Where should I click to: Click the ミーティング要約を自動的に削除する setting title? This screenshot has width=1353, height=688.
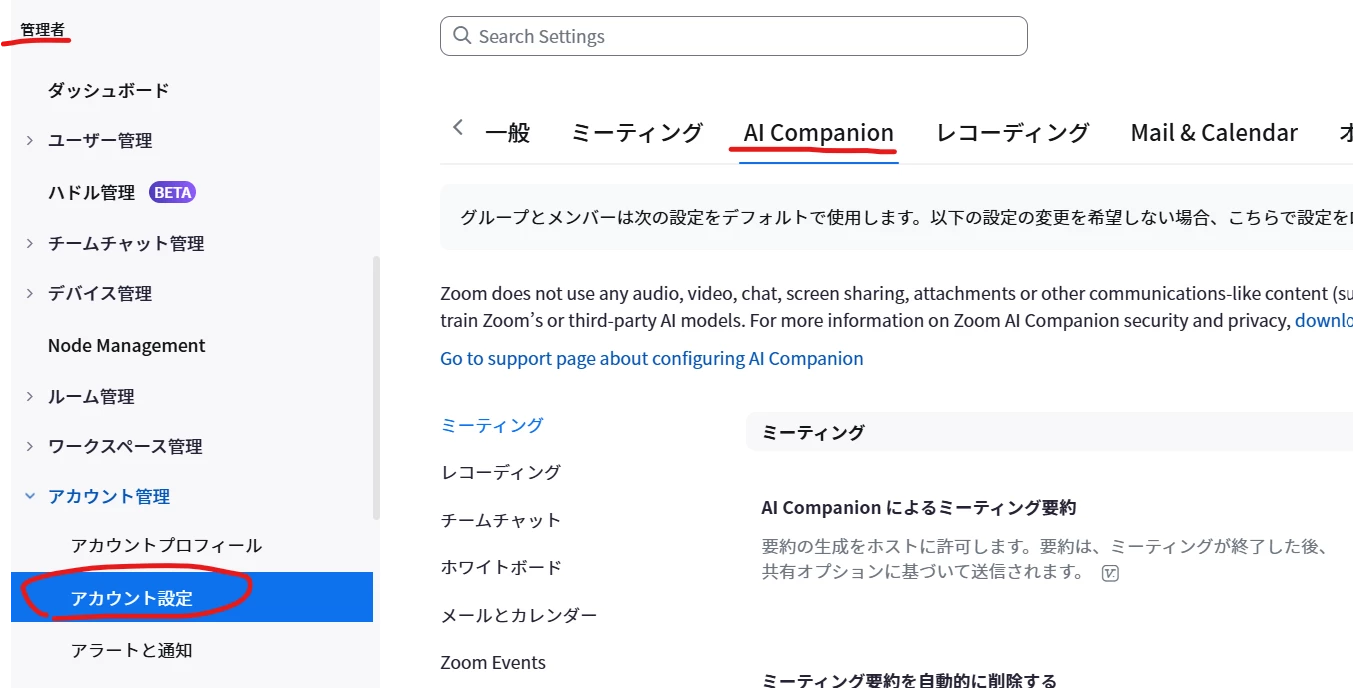[909, 680]
